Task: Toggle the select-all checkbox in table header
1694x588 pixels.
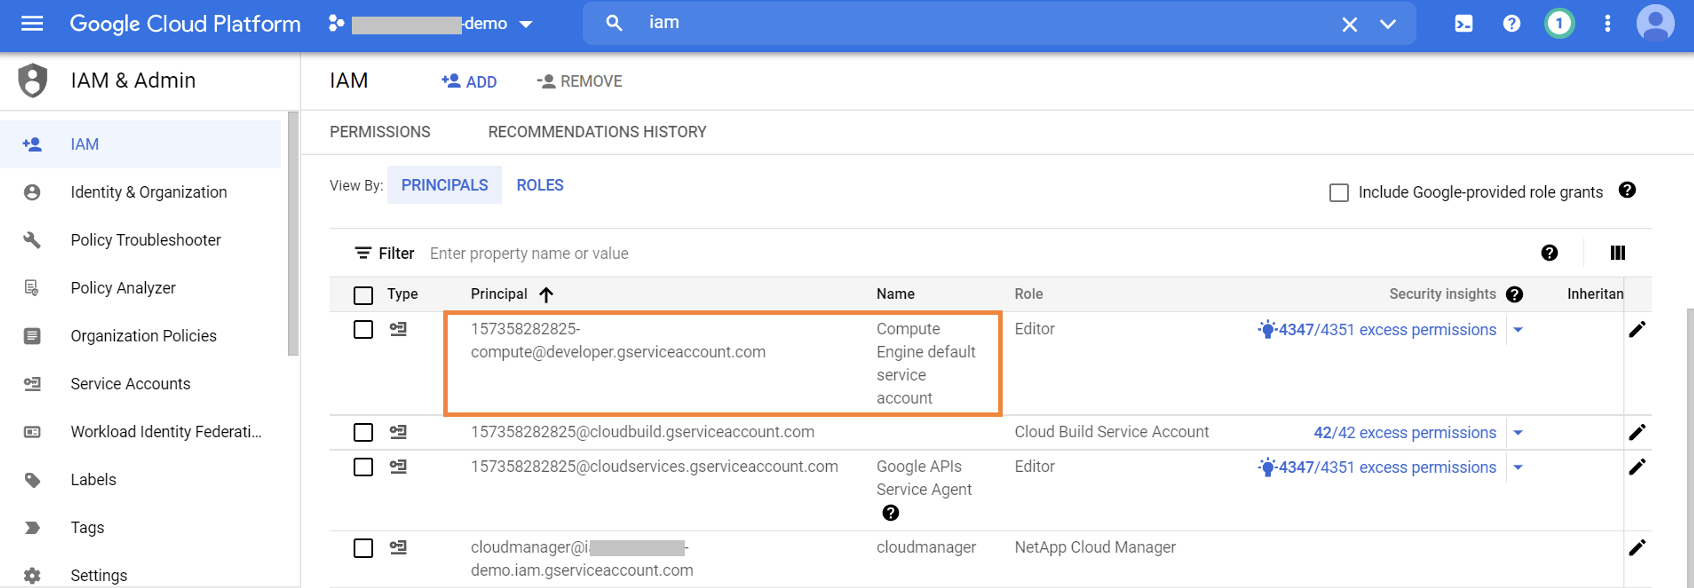Action: 363,295
